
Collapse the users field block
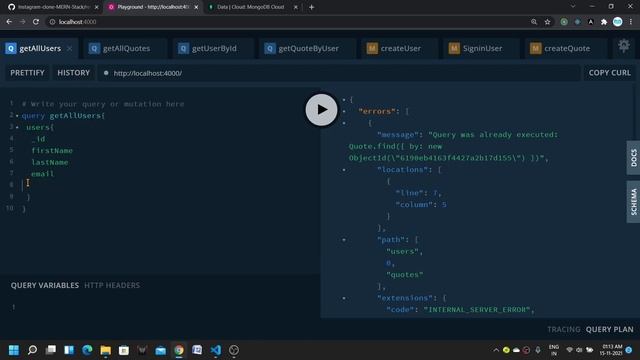coord(17,127)
